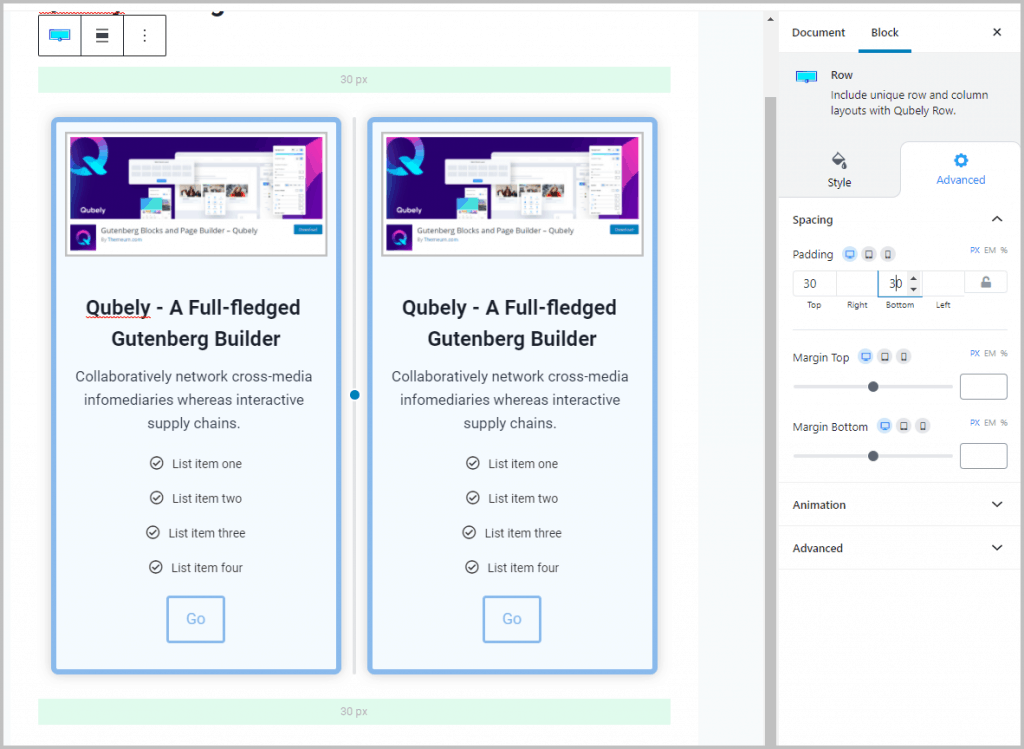Screen dimensions: 1024x749
Task: Select List item three in left card
Action: [207, 533]
